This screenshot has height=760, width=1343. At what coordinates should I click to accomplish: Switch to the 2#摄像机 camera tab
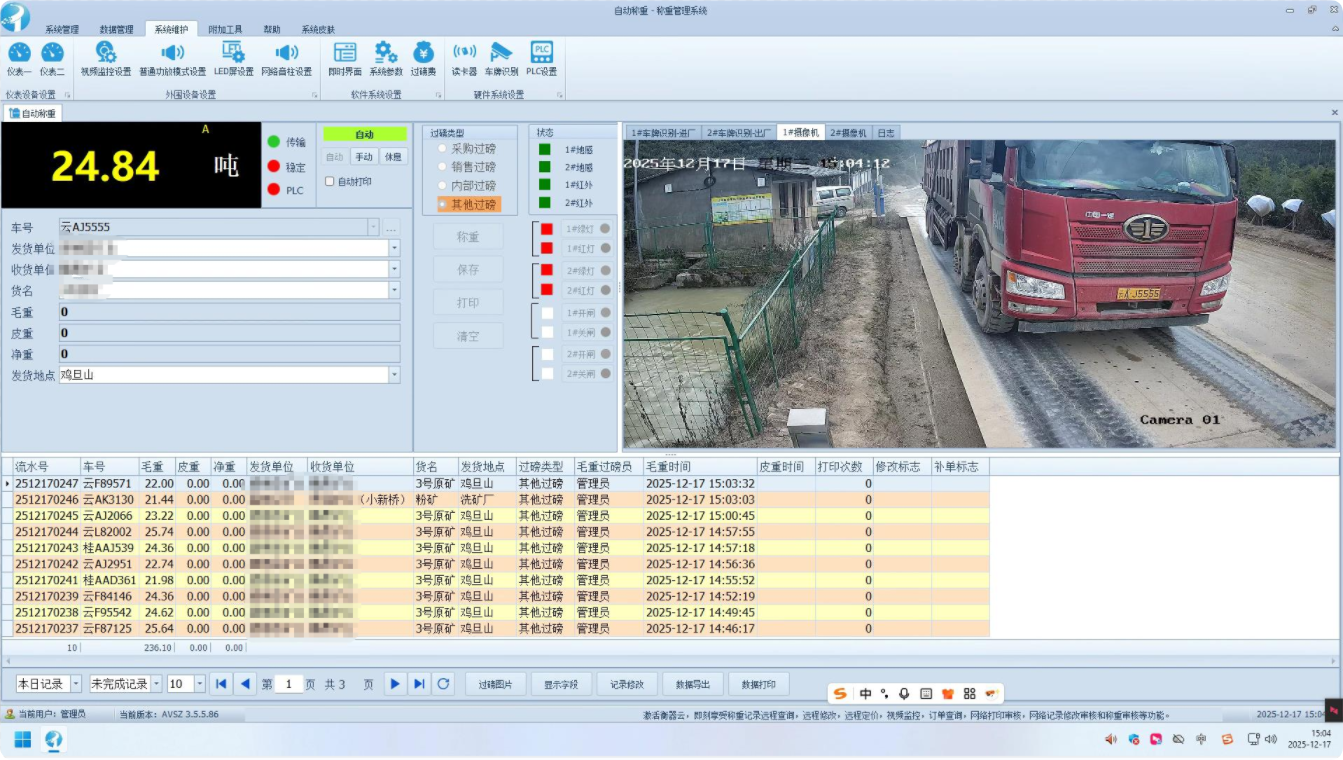[848, 132]
